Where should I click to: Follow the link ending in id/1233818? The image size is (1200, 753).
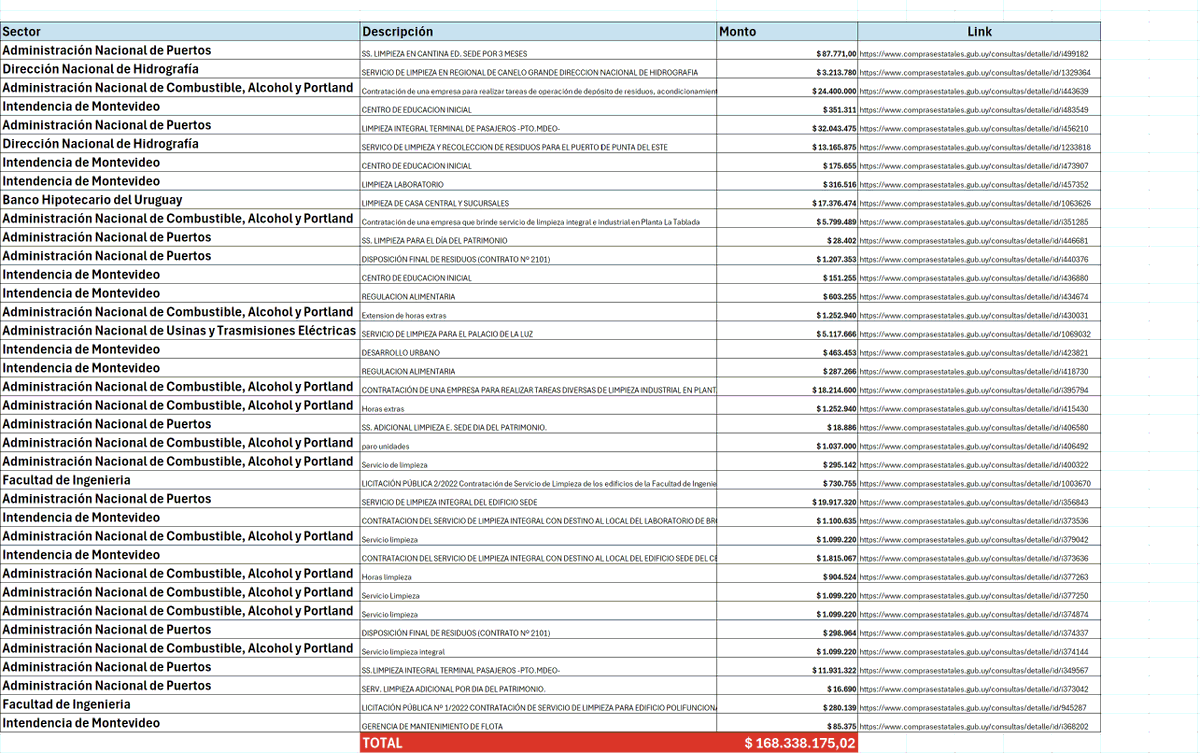pyautogui.click(x=975, y=147)
